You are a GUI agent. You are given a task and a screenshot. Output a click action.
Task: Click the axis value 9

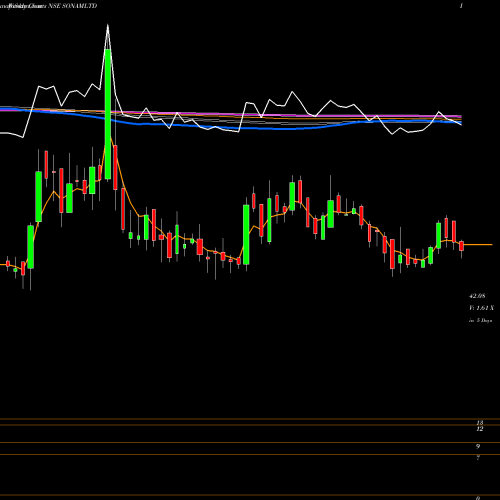point(478,446)
